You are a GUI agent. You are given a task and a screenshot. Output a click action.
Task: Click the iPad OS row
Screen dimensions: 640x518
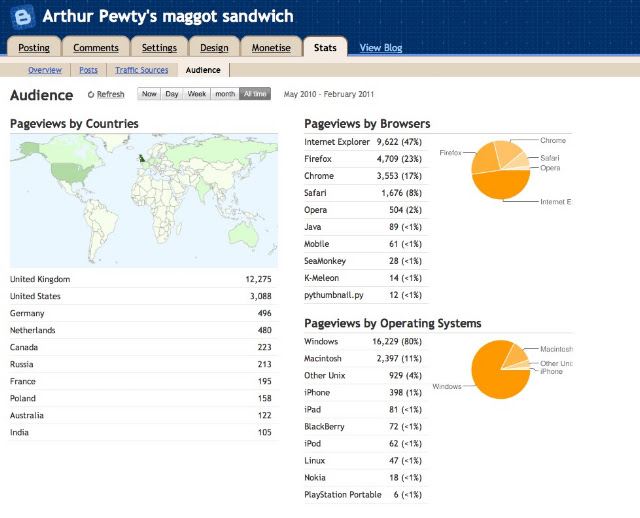(x=366, y=410)
